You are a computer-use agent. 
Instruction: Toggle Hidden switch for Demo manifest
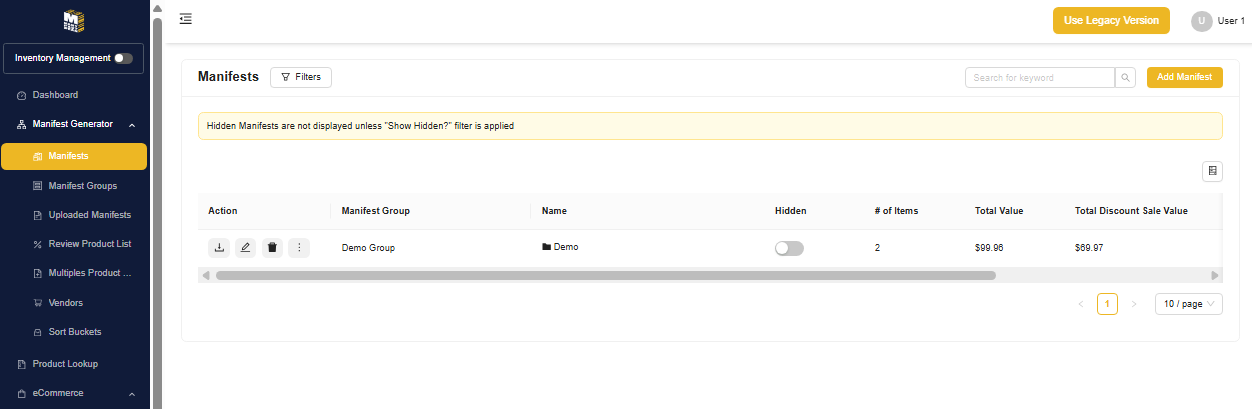tap(789, 248)
